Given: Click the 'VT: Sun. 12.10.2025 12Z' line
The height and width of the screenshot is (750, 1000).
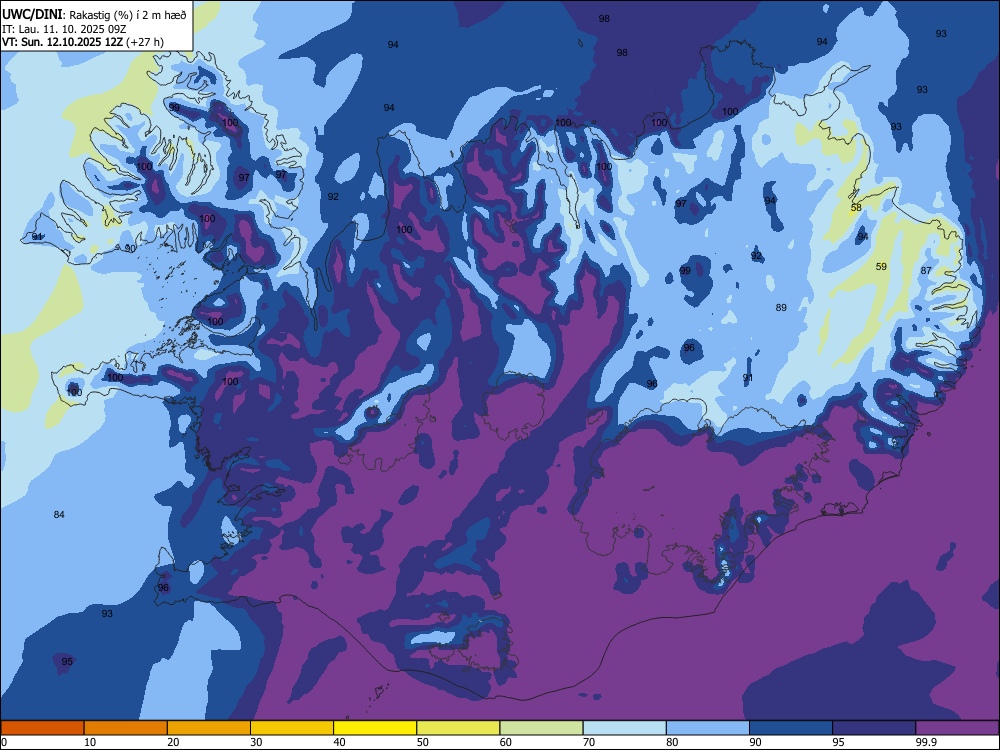Looking at the screenshot, I should [63, 42].
